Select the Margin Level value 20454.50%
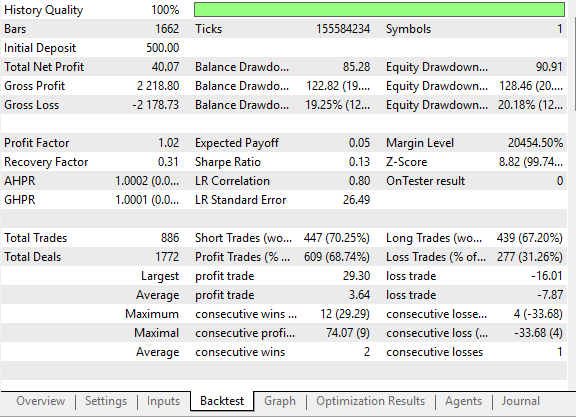The height and width of the screenshot is (417, 576). coord(535,143)
